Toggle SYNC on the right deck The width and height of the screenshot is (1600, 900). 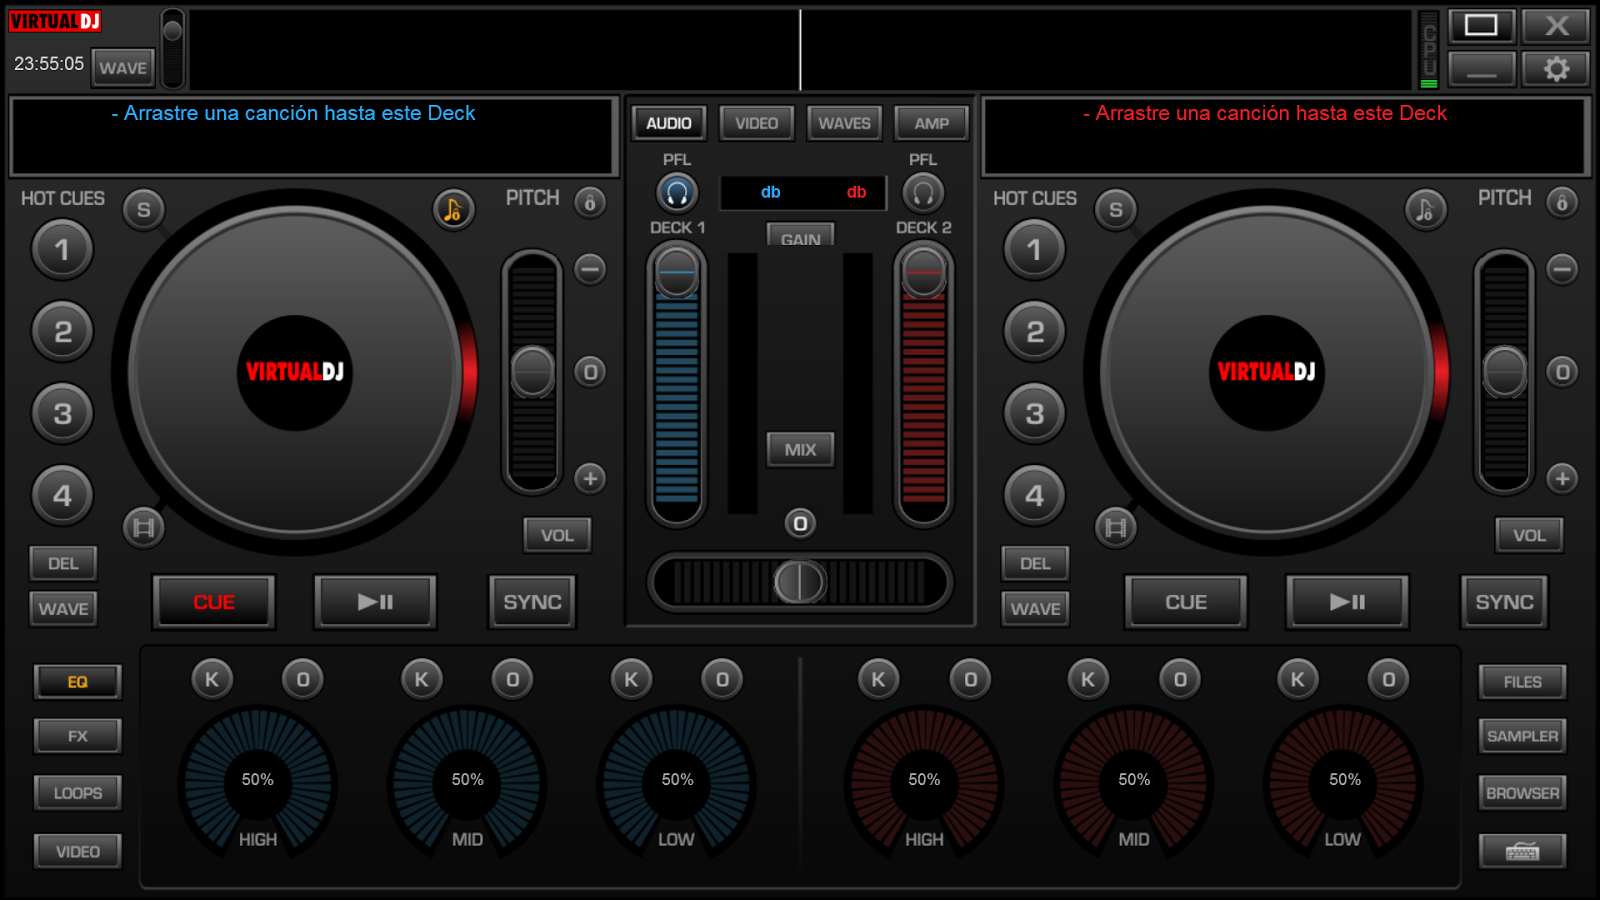coord(1504,601)
